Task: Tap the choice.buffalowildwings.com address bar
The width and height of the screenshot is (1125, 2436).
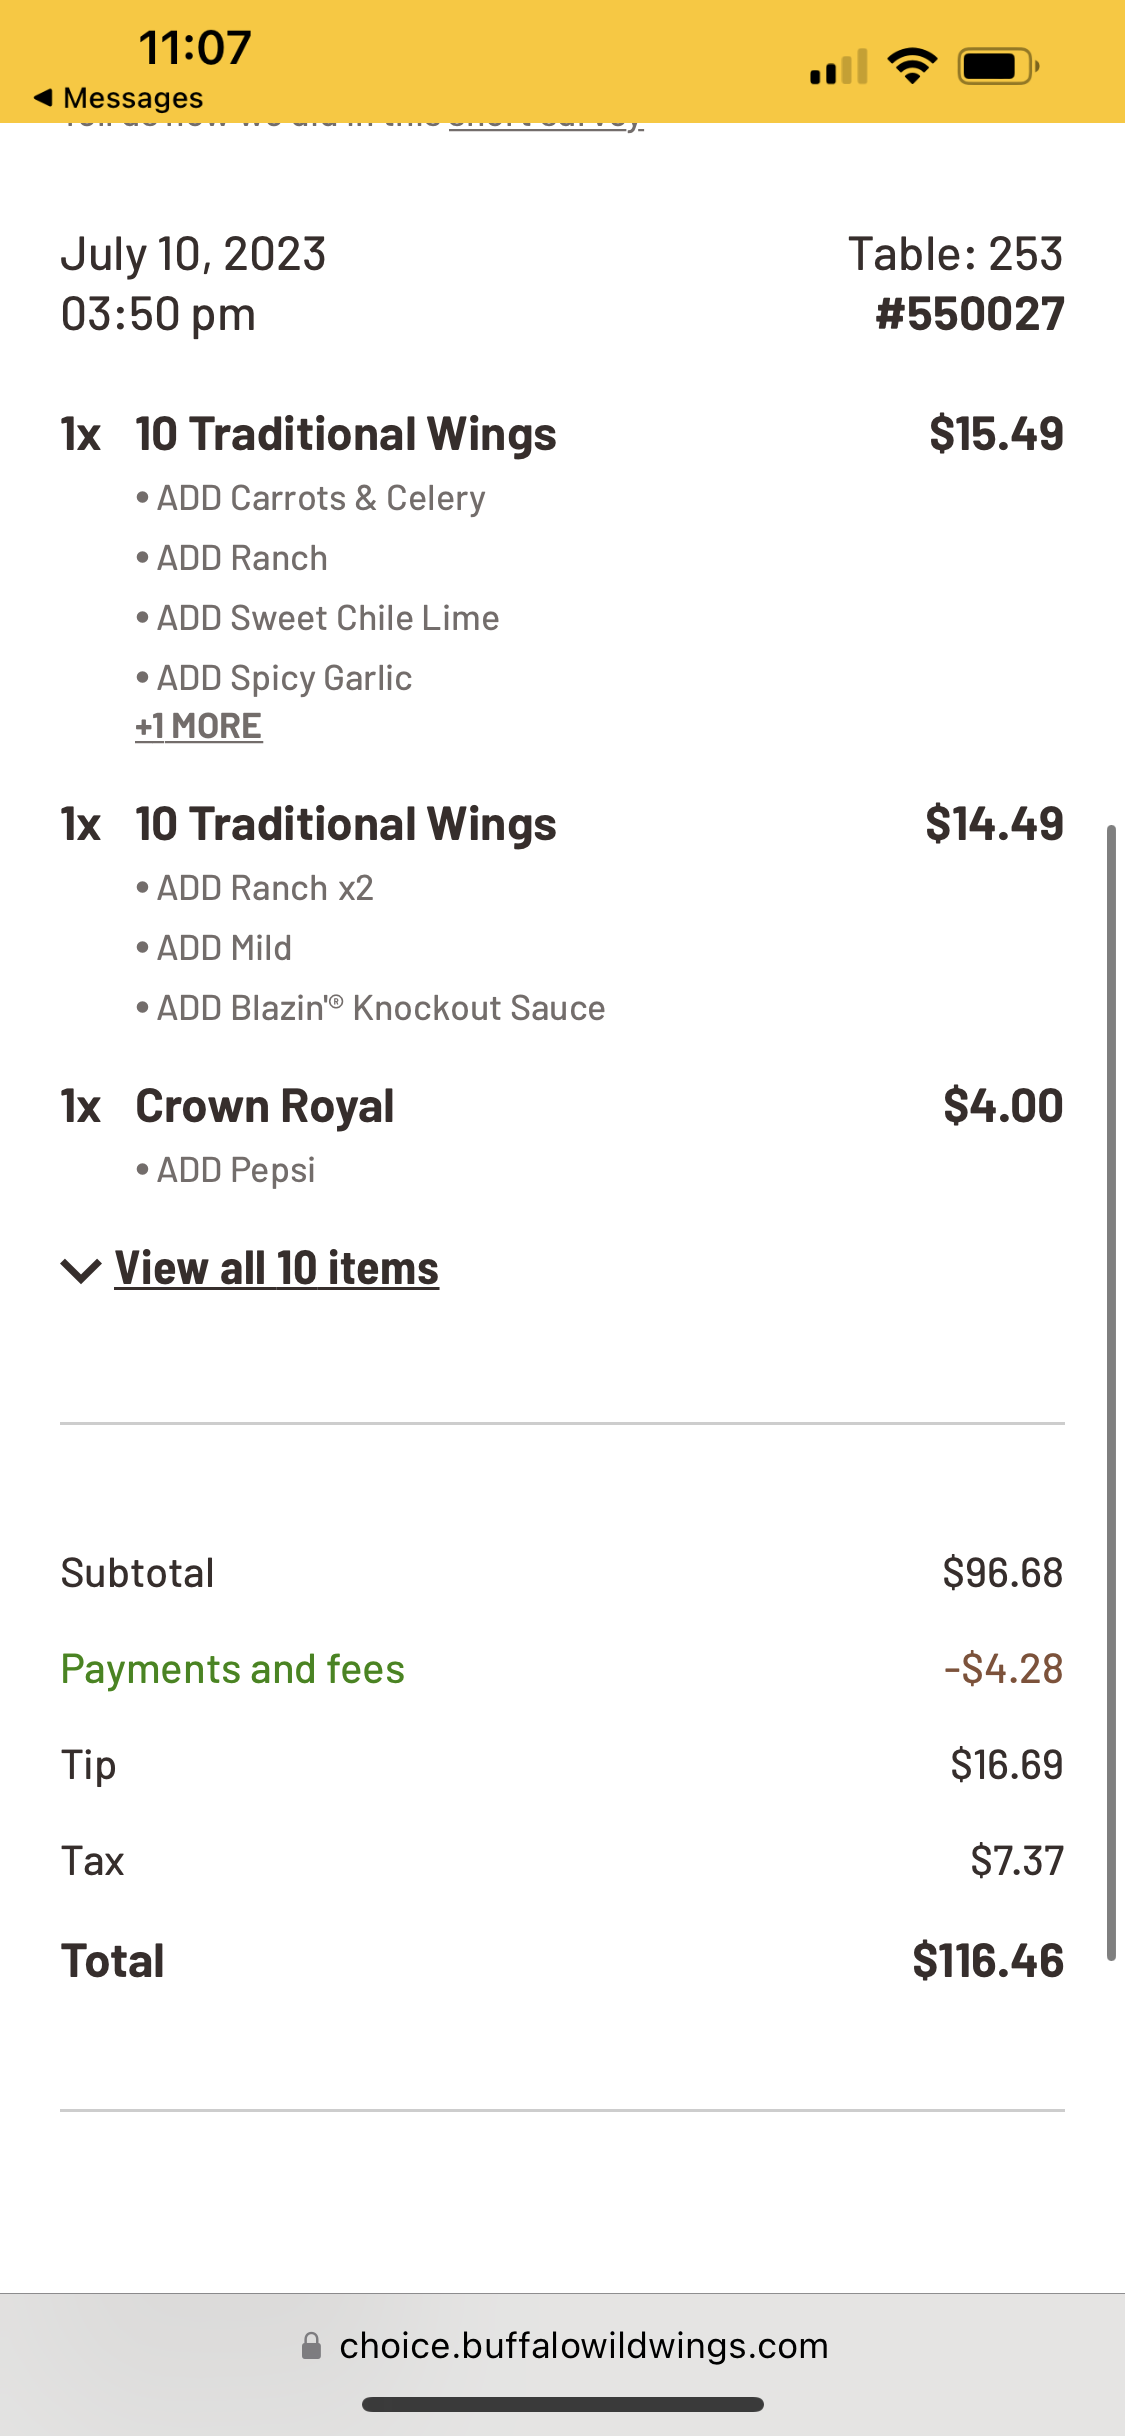Action: (x=583, y=2346)
